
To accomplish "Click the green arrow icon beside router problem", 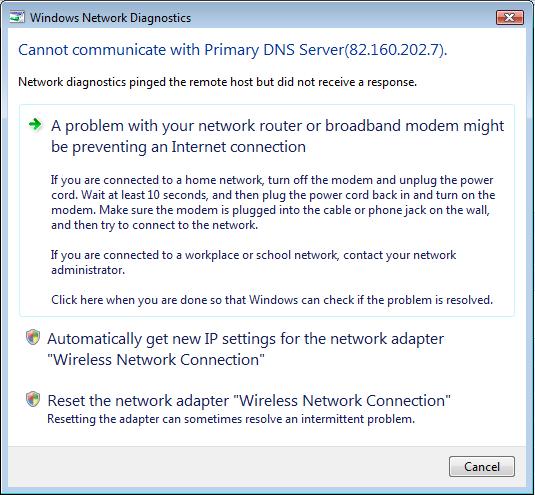I will [x=35, y=125].
